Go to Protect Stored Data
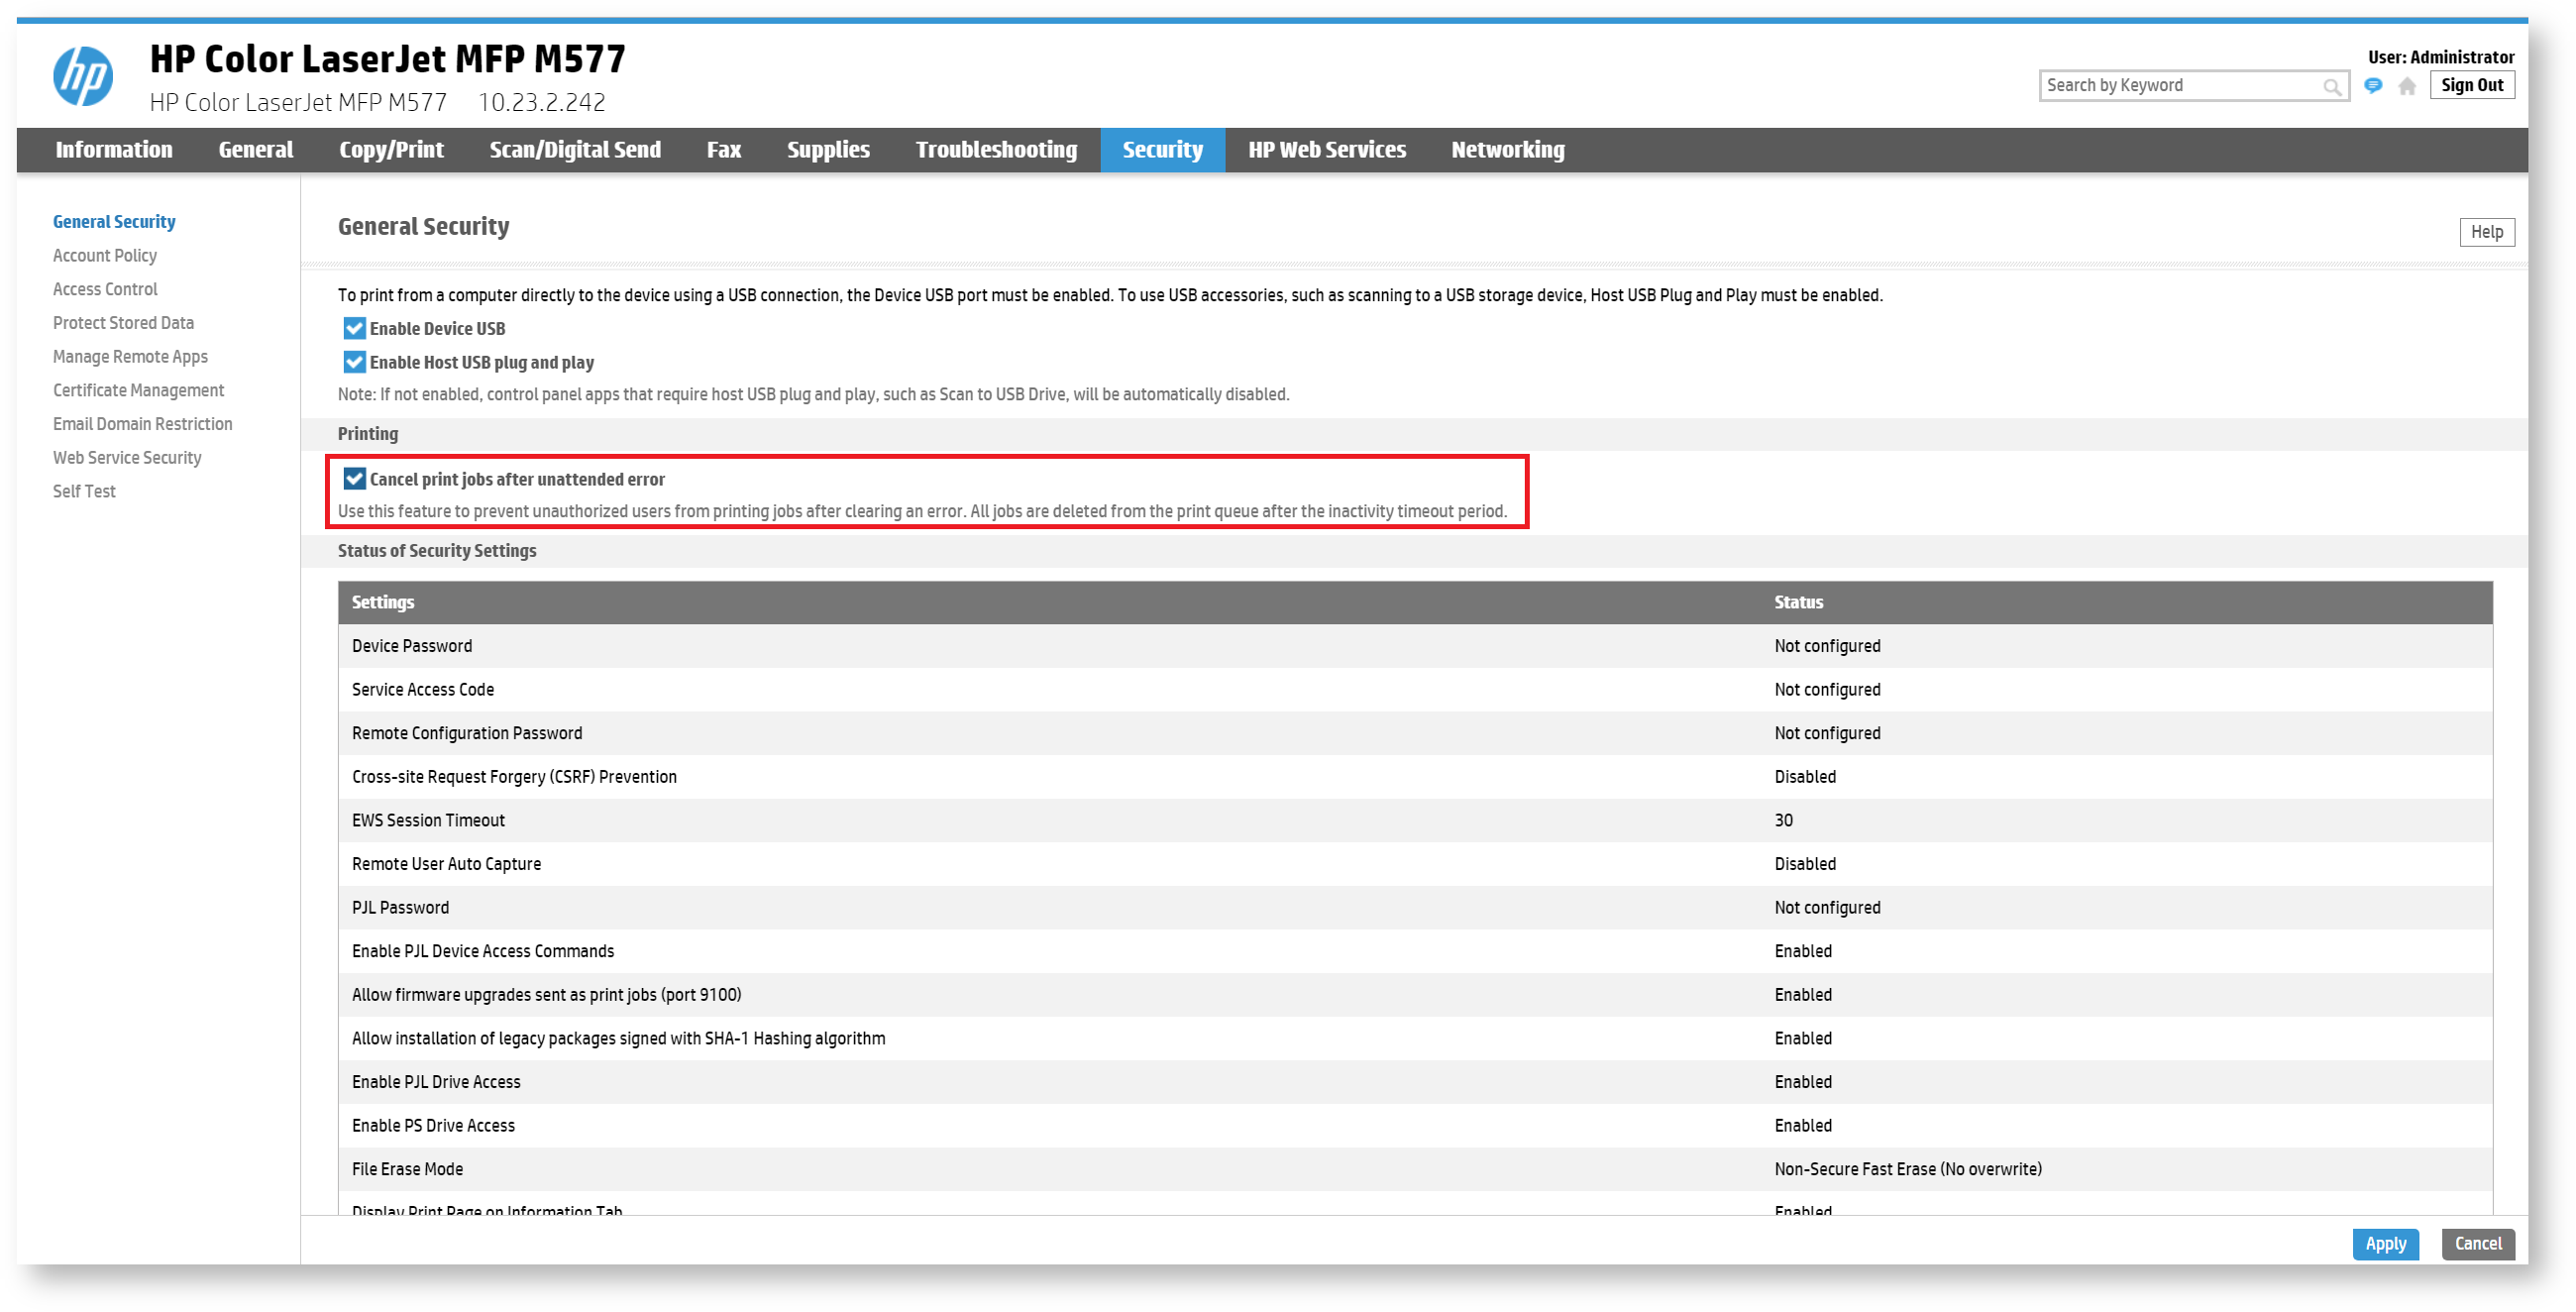 (123, 324)
